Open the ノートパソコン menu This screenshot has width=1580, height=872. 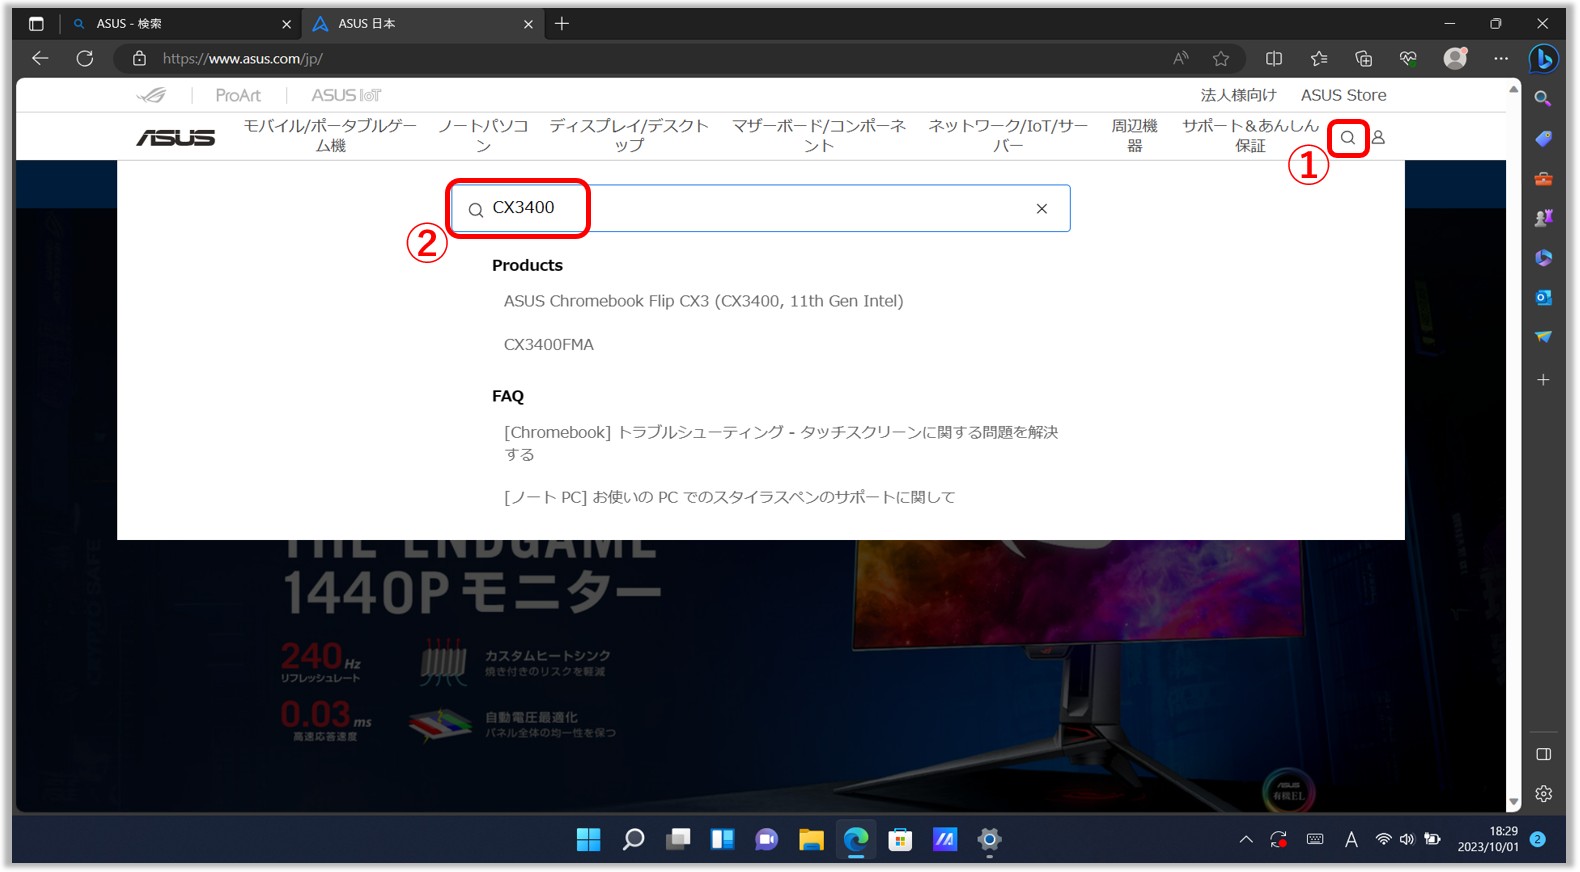(x=483, y=136)
